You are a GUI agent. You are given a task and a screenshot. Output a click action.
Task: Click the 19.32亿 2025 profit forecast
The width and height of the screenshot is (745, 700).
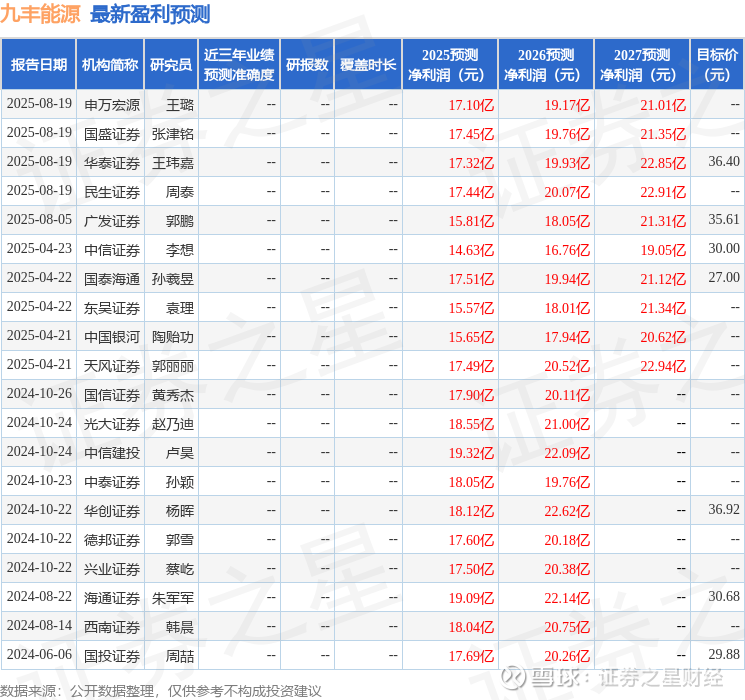pyautogui.click(x=471, y=453)
